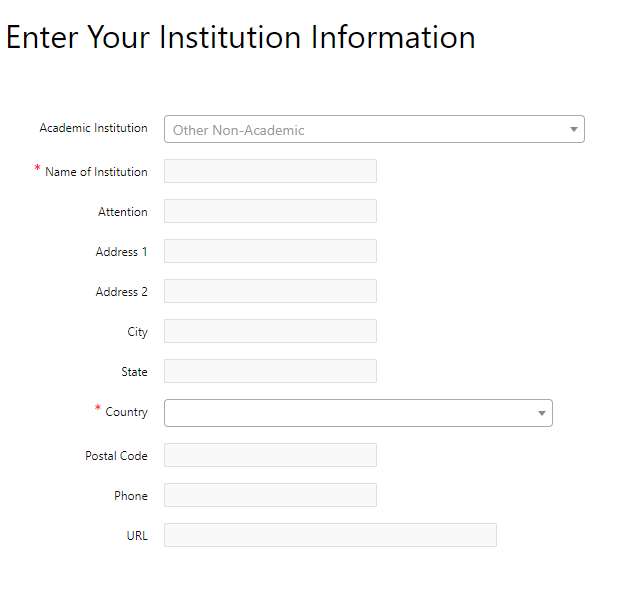640x600 pixels.
Task: Click the Country dropdown arrow icon
Action: tap(542, 413)
